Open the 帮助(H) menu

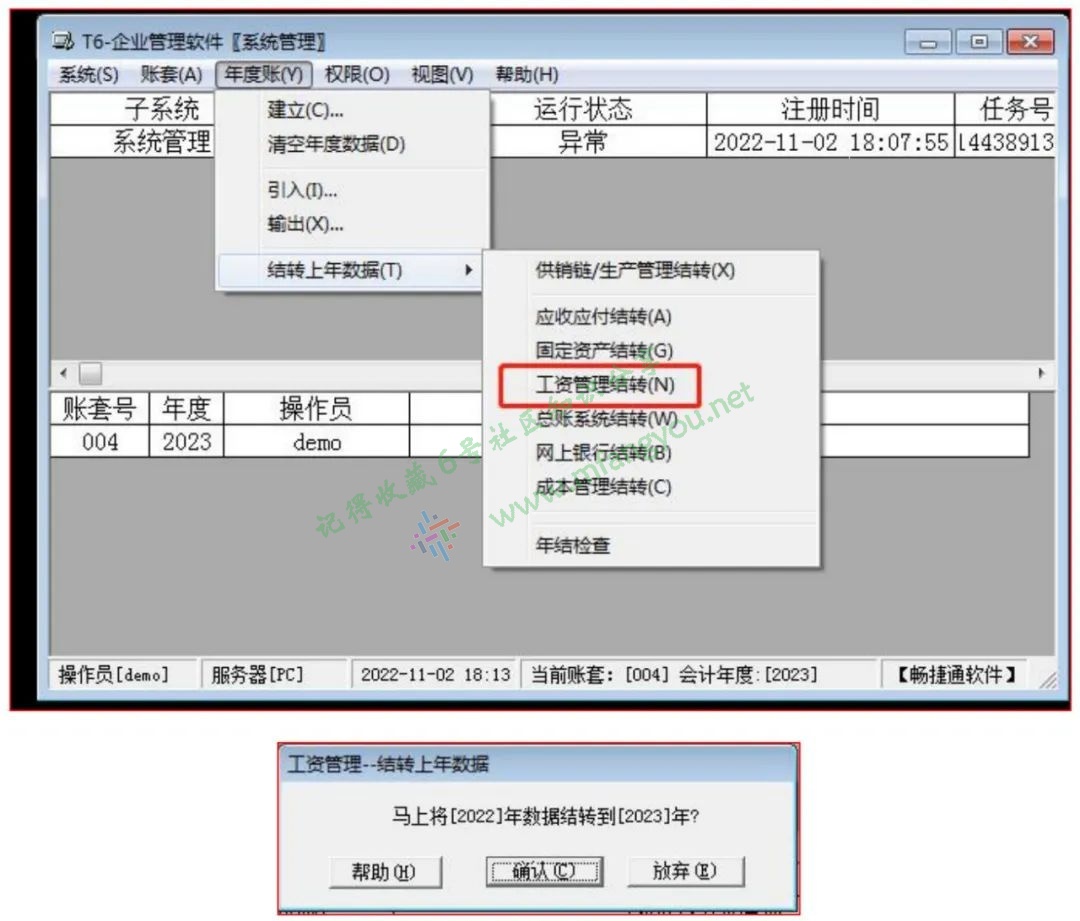[526, 75]
